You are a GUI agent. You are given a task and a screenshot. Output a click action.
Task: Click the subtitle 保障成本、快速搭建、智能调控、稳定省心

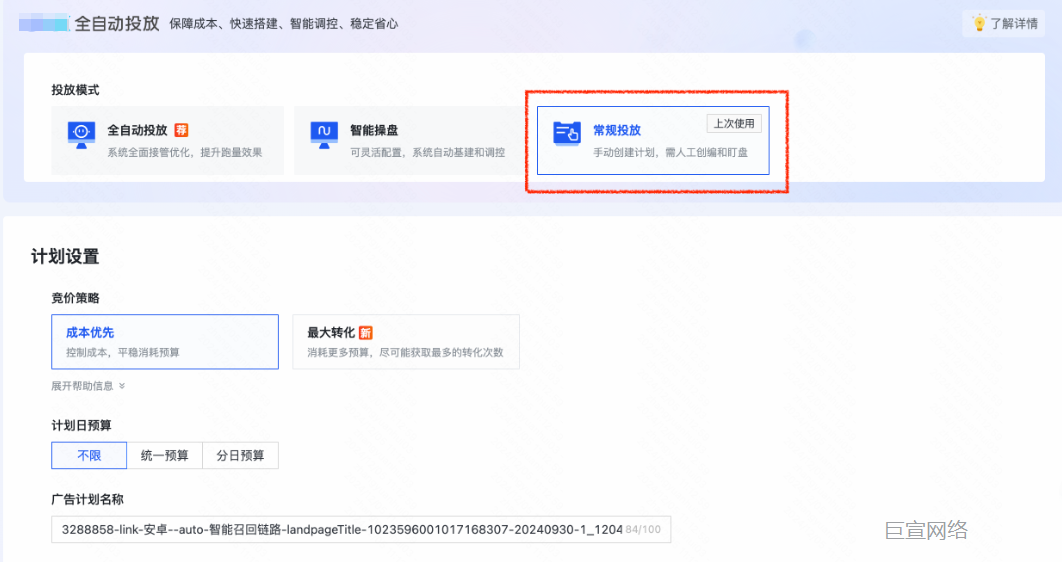click(x=284, y=24)
